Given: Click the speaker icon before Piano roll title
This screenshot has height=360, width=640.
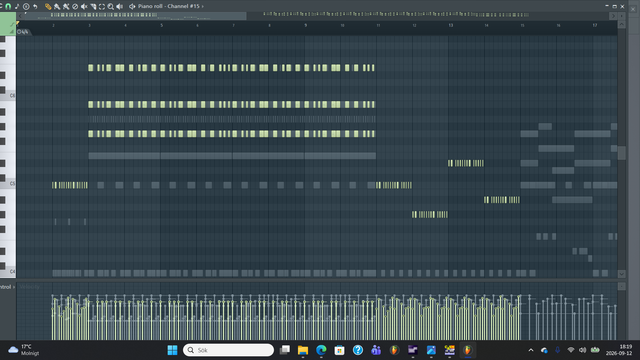Looking at the screenshot, I should tap(132, 6).
